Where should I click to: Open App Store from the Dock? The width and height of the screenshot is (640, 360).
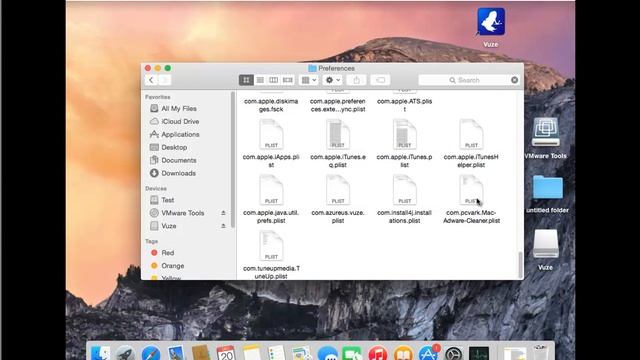coord(428,353)
